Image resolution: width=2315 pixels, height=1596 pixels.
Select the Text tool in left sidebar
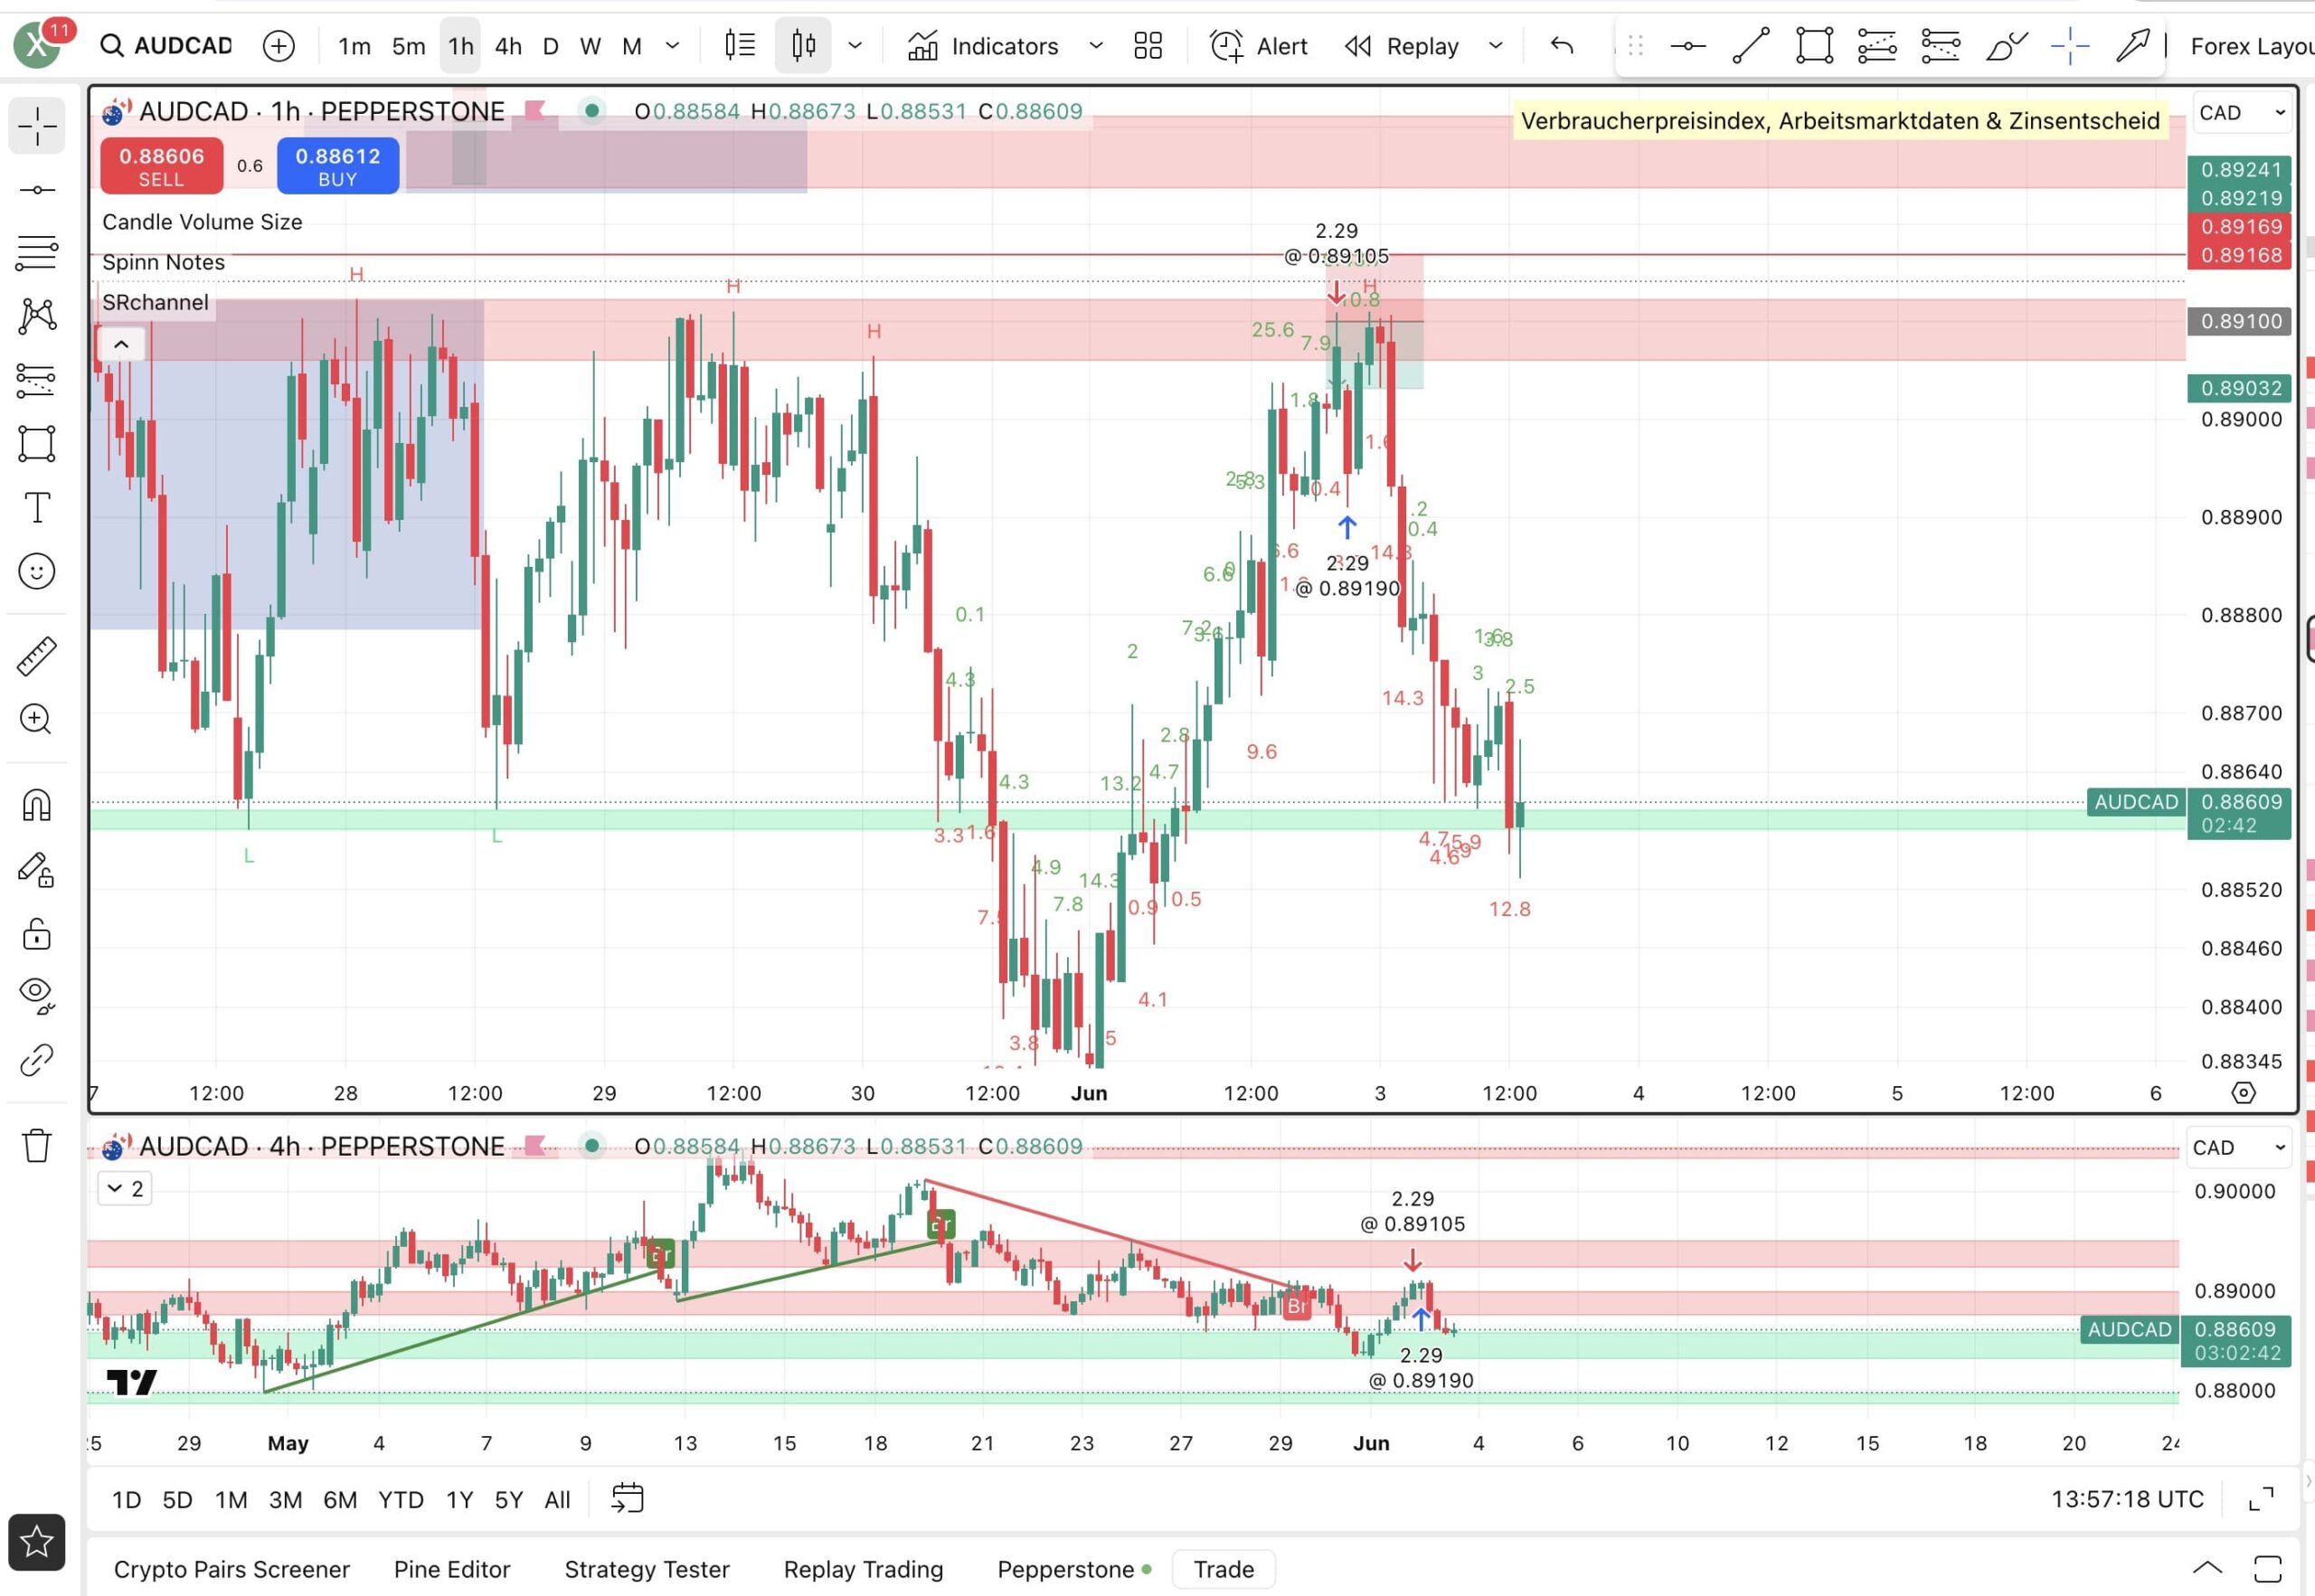coord(37,507)
